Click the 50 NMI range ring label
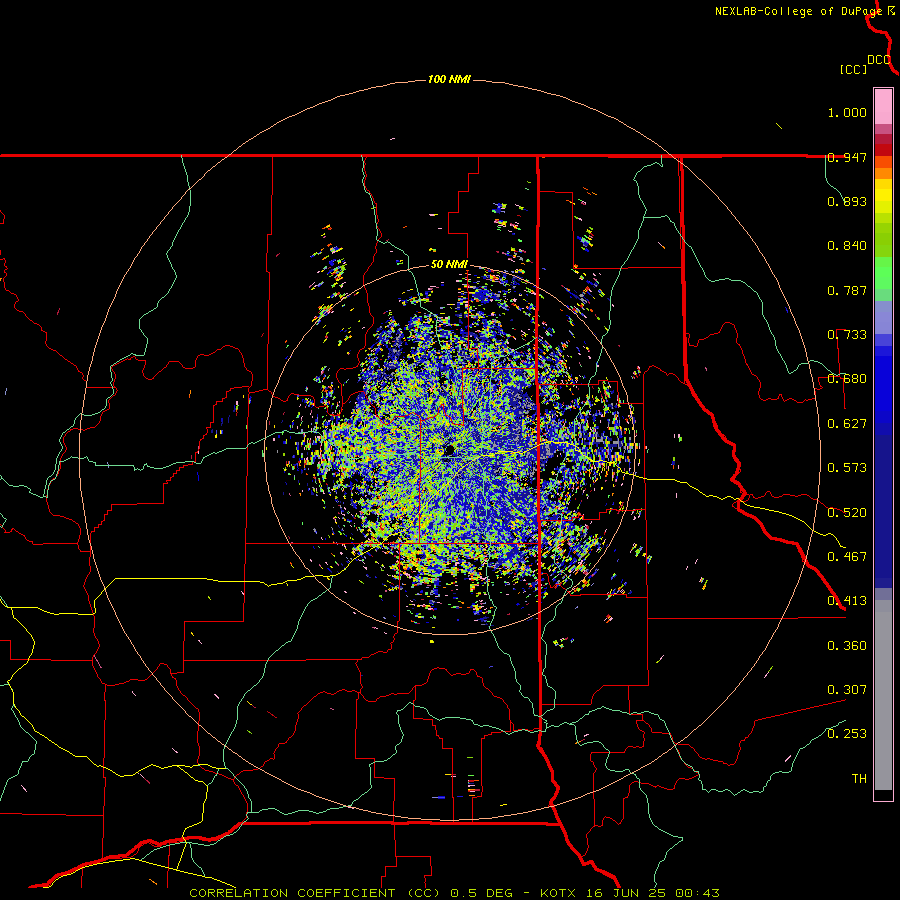Viewport: 900px width, 900px height. pos(449,265)
